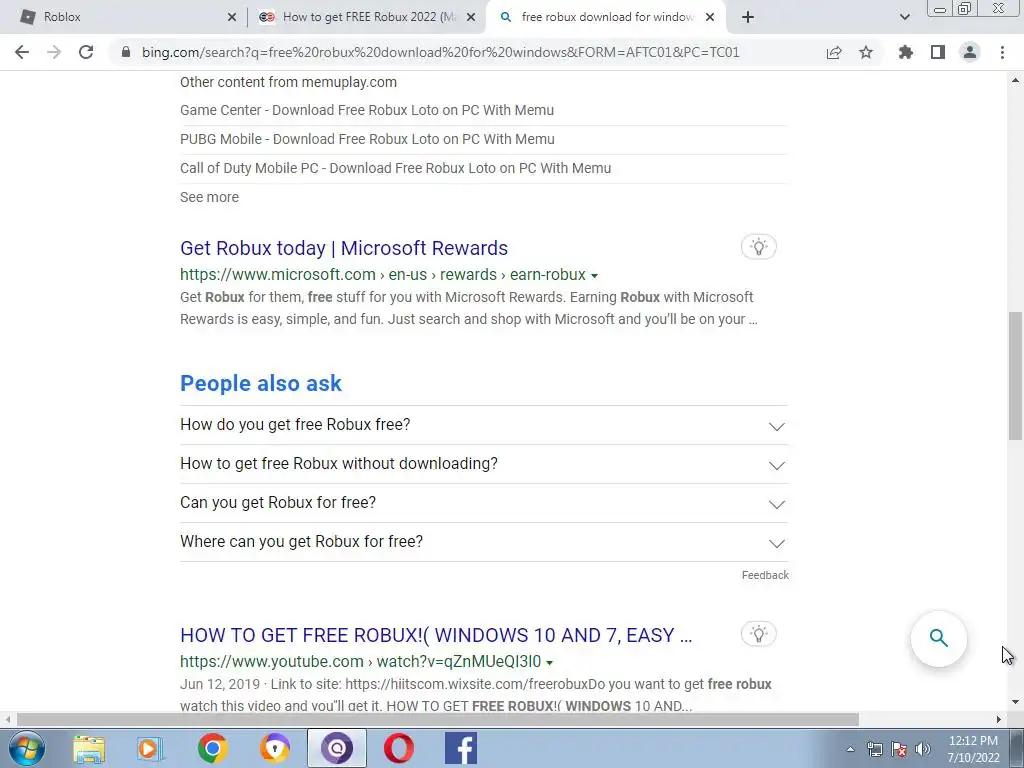Click the address bar URL
The width and height of the screenshot is (1024, 768).
click(x=441, y=52)
